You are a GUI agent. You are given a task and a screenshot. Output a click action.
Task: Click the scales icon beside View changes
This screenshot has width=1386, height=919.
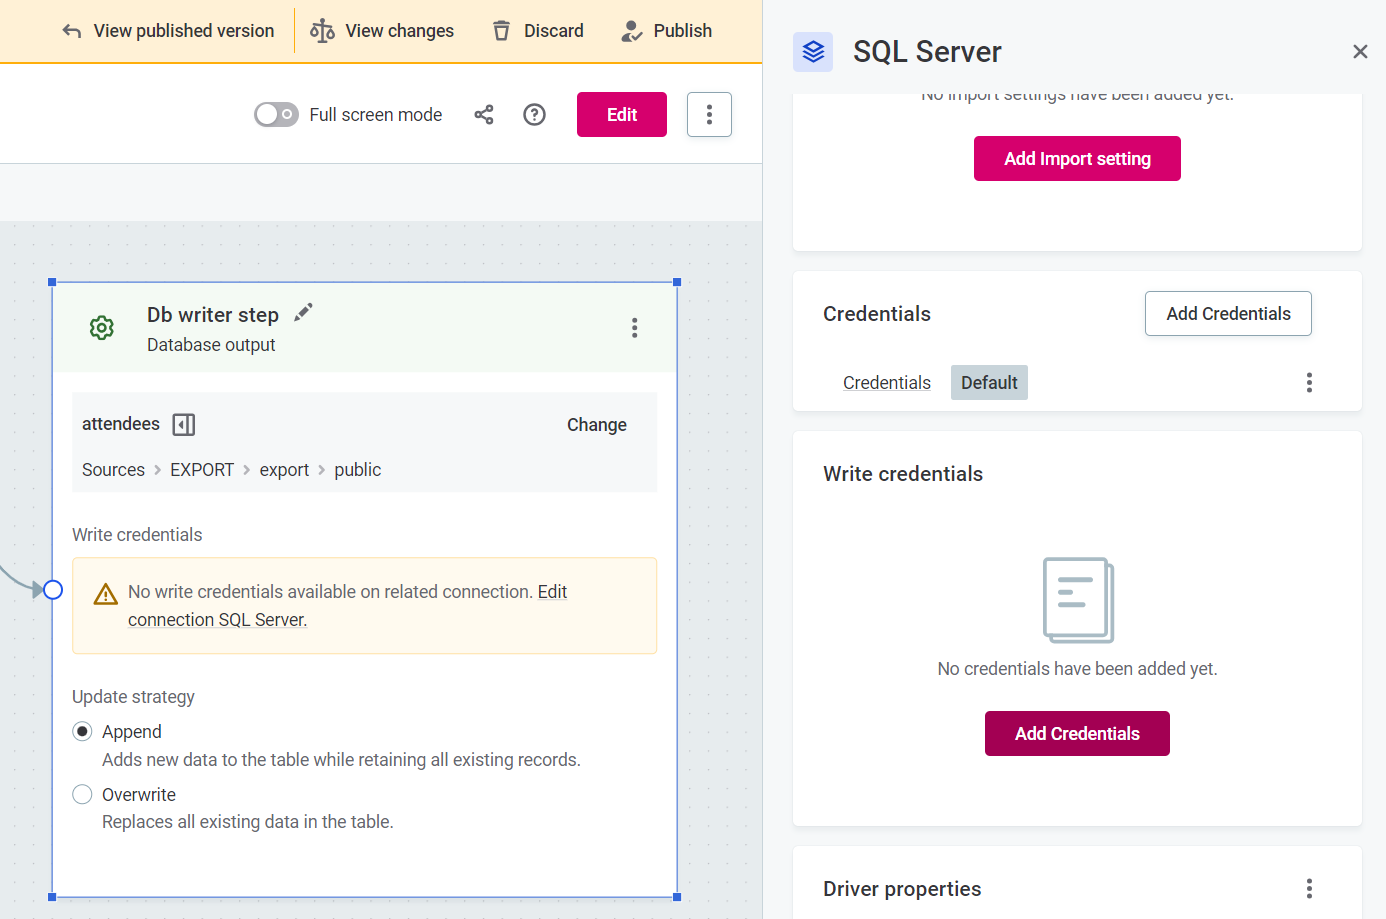(x=321, y=30)
